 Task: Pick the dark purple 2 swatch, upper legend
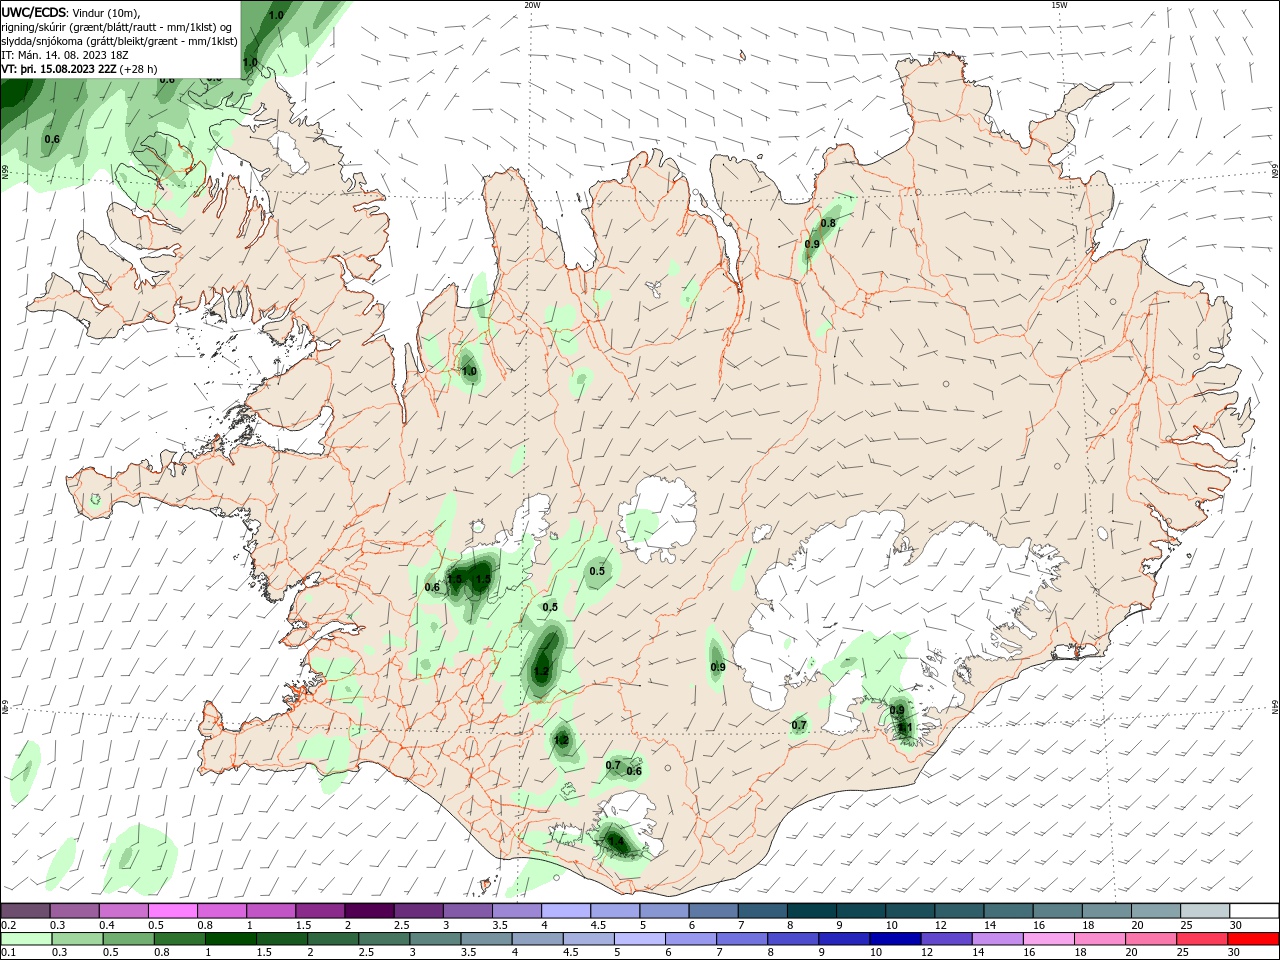368,911
